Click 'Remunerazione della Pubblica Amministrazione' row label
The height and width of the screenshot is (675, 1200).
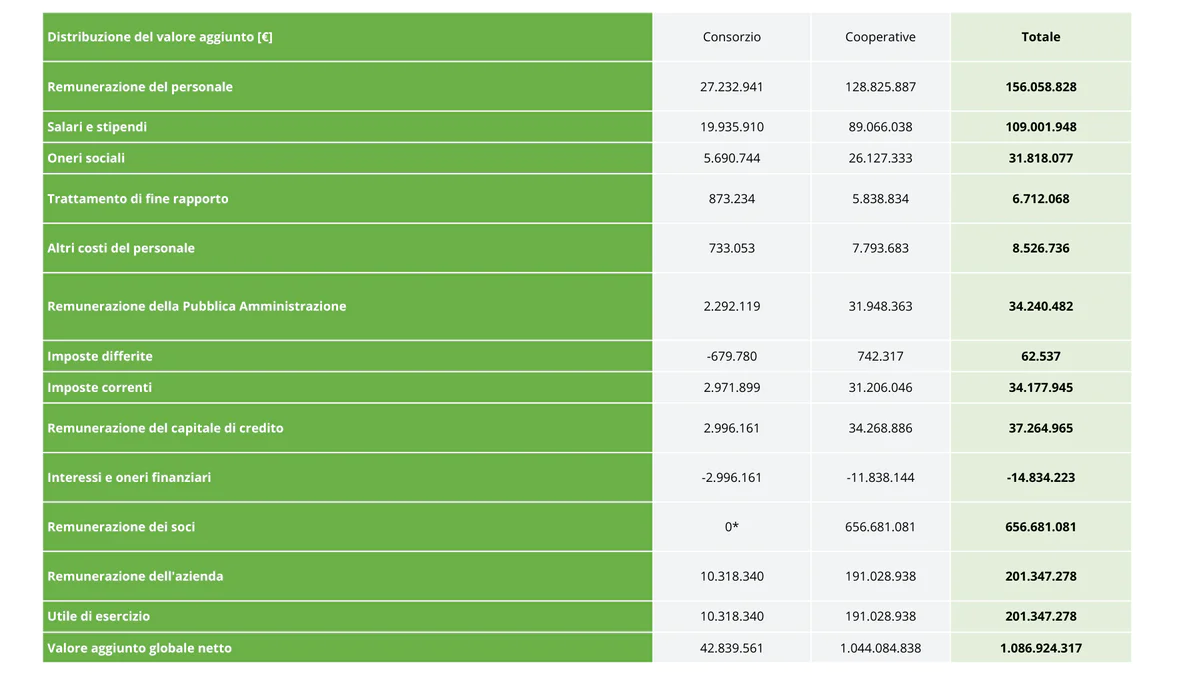pyautogui.click(x=197, y=306)
